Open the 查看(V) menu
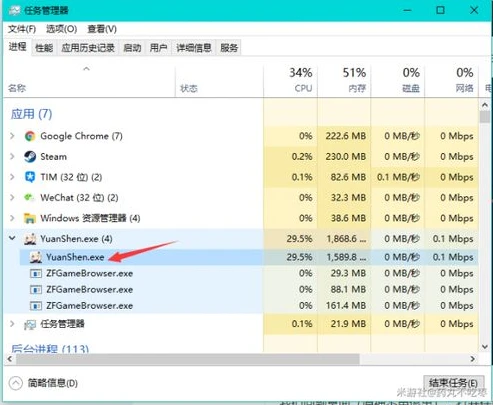Screen dimensions: 493x405 click(102, 29)
